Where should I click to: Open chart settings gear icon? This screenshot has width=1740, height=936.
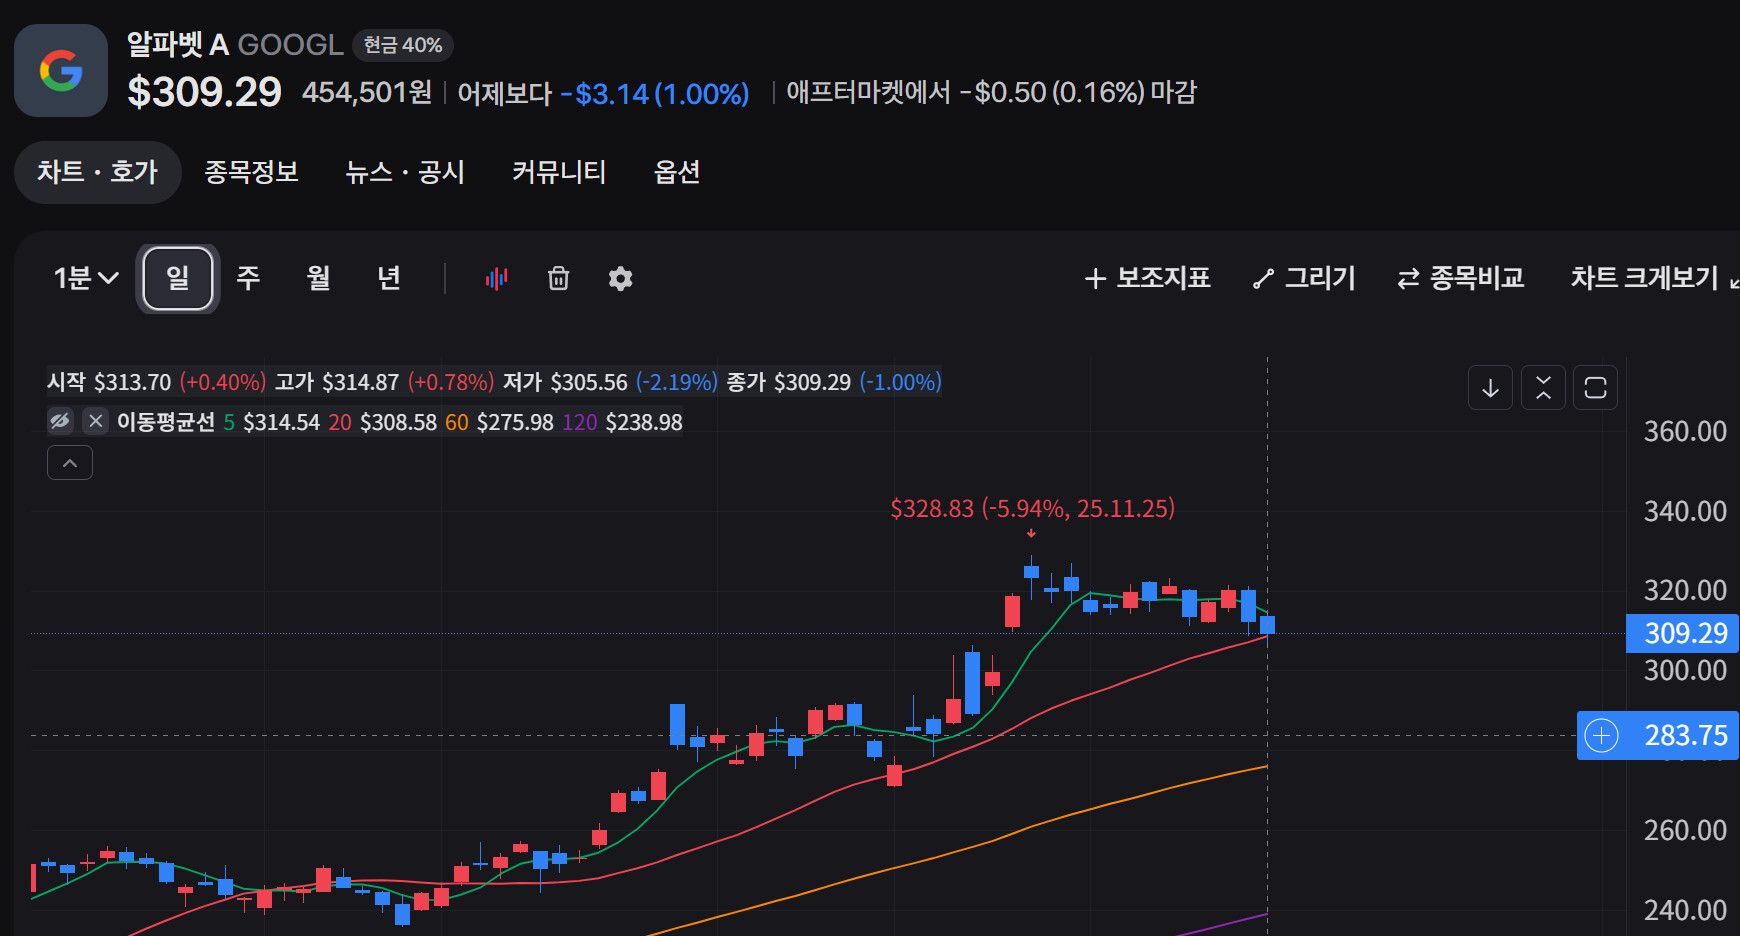[621, 278]
